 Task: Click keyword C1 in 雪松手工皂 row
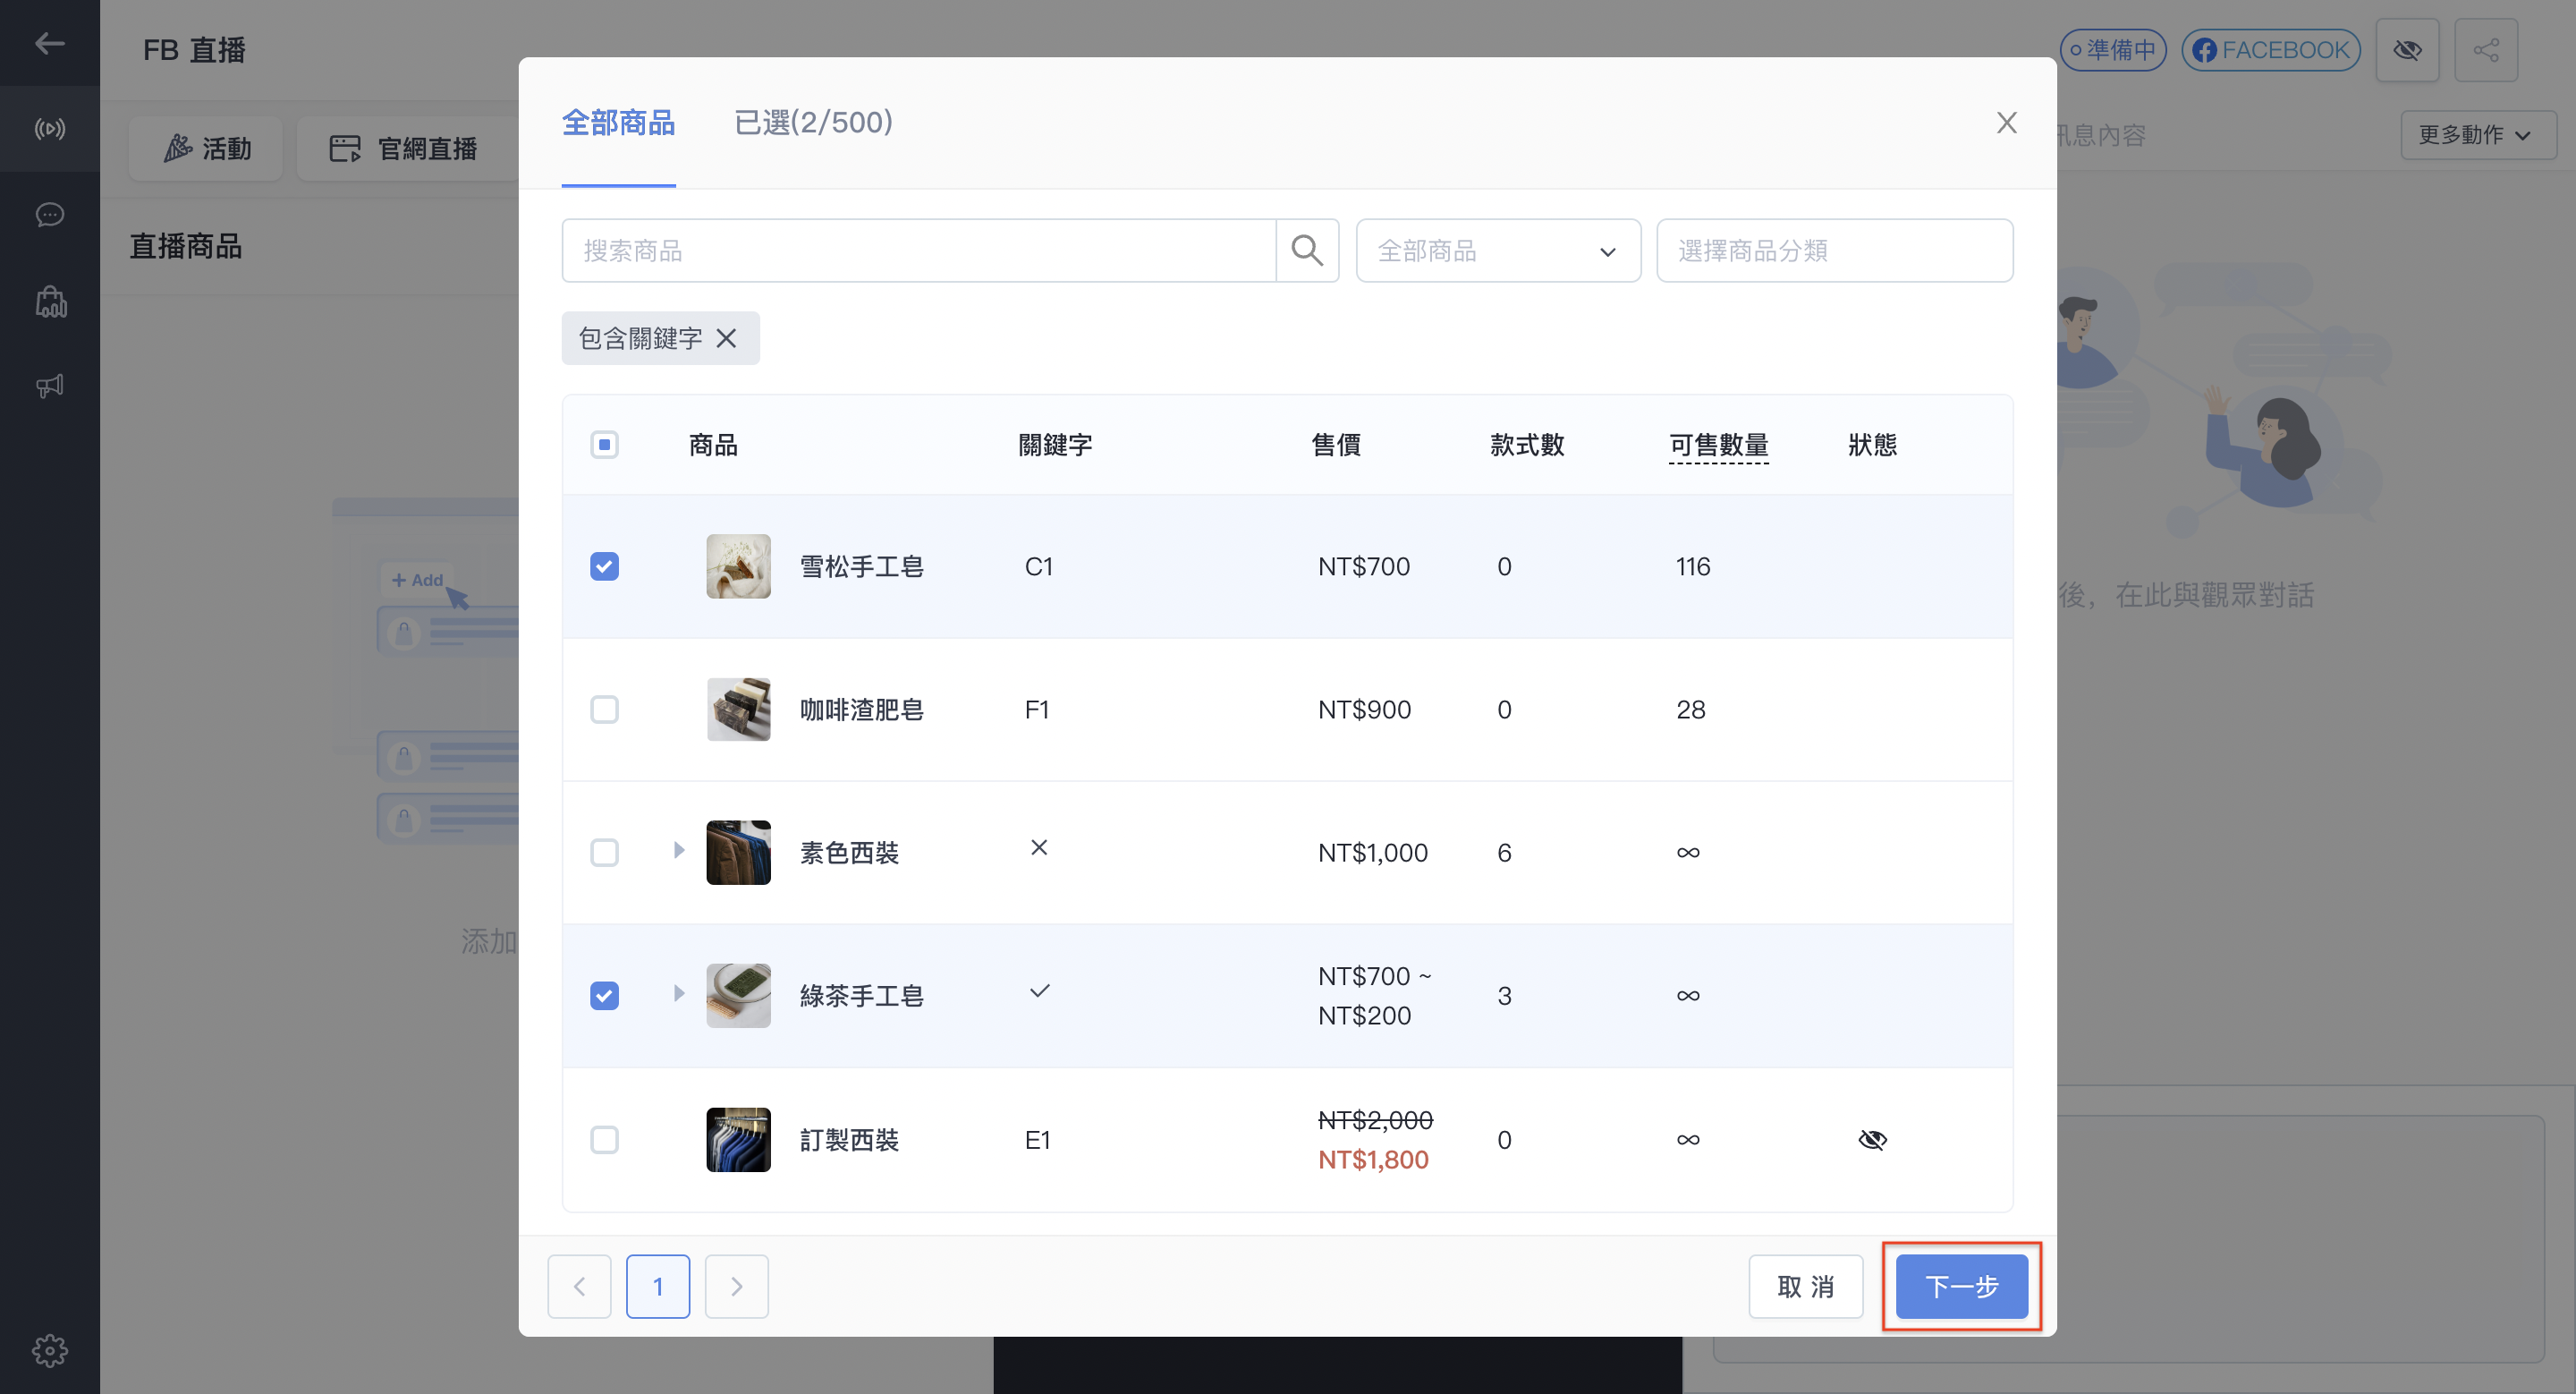[1038, 566]
